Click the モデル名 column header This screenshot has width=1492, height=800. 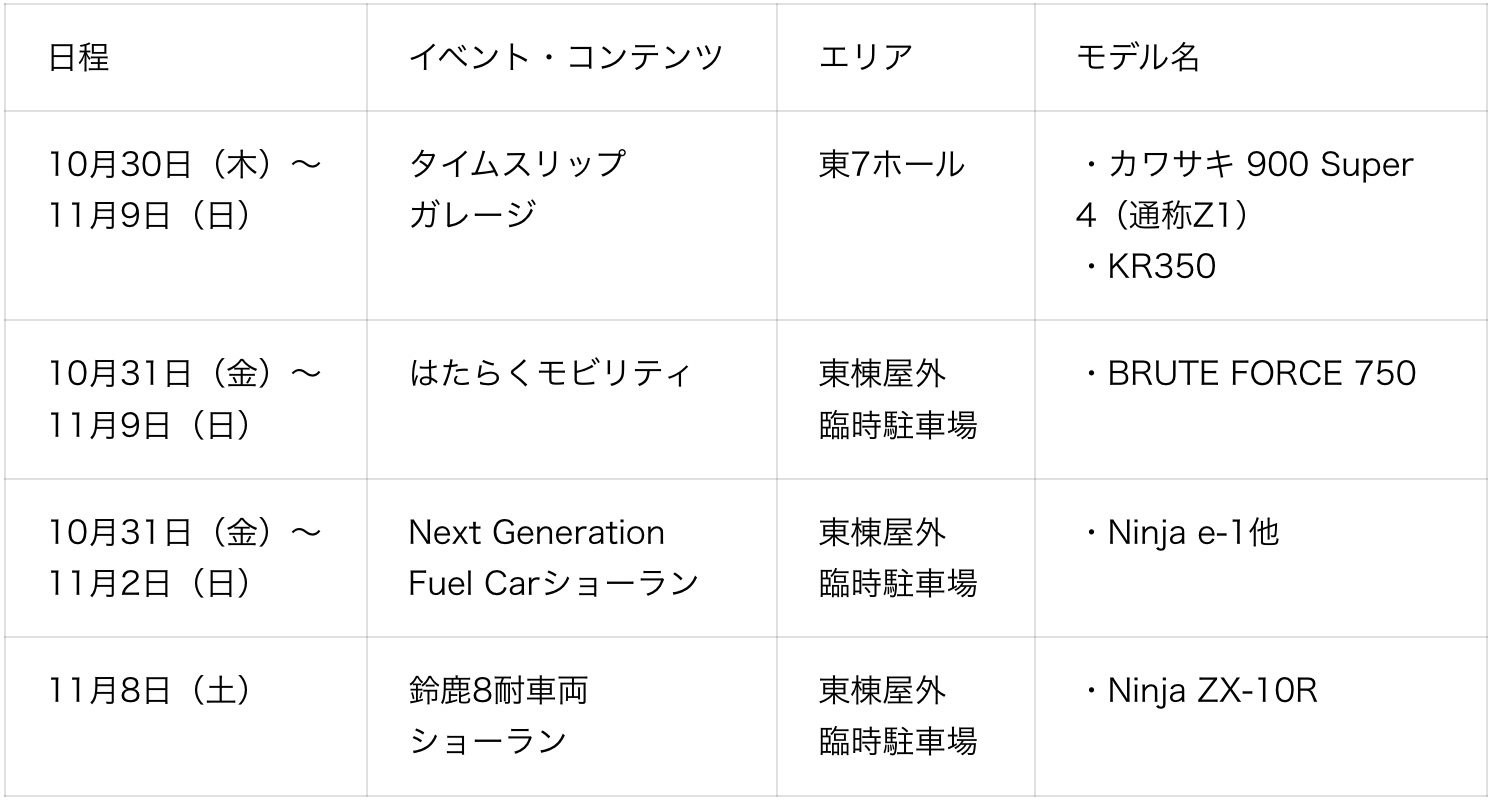(x=1137, y=58)
